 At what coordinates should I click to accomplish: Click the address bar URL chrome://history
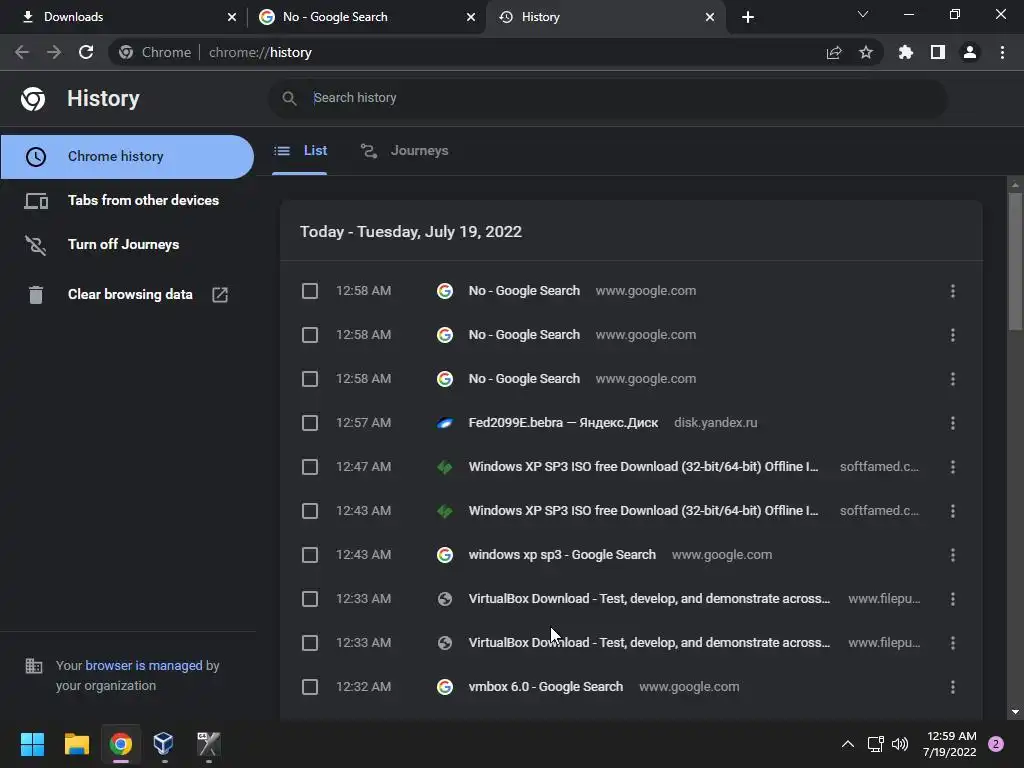[x=260, y=52]
